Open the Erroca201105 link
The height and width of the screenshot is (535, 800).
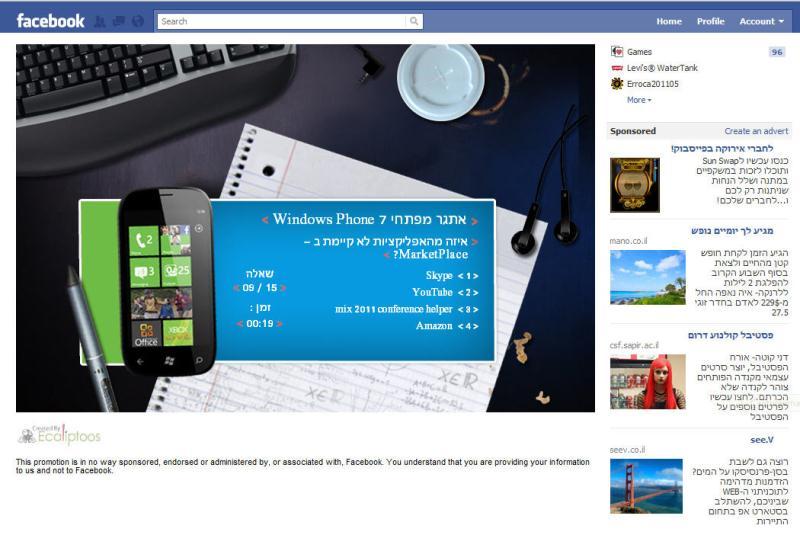click(653, 84)
